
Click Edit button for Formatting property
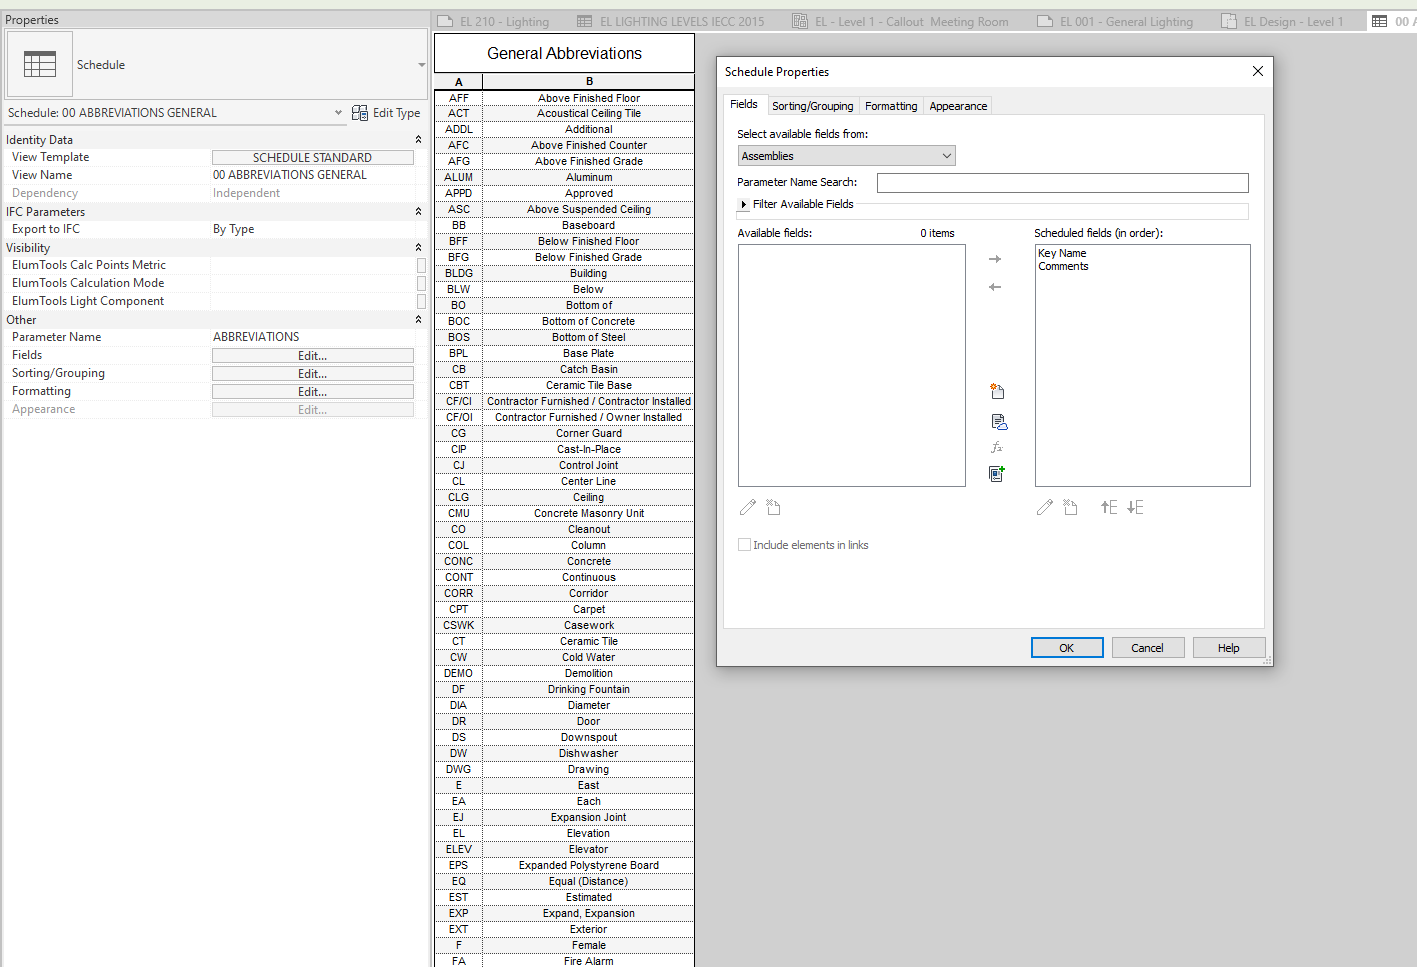point(312,392)
